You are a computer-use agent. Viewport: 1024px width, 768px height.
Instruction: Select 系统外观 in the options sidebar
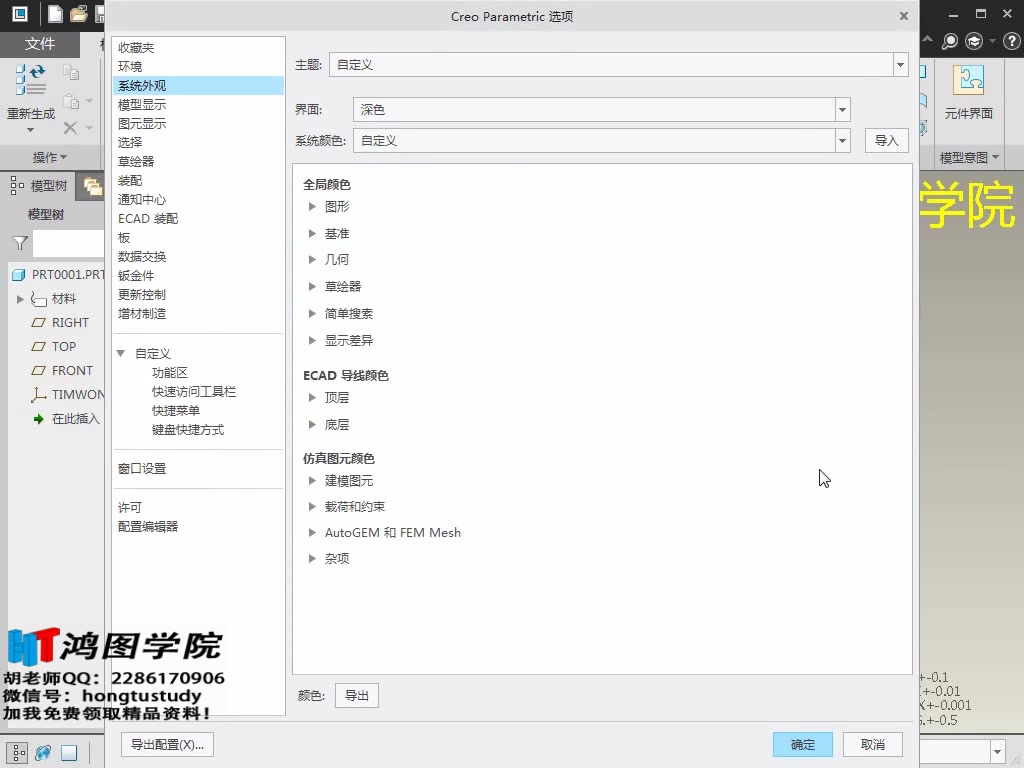pyautogui.click(x=143, y=84)
